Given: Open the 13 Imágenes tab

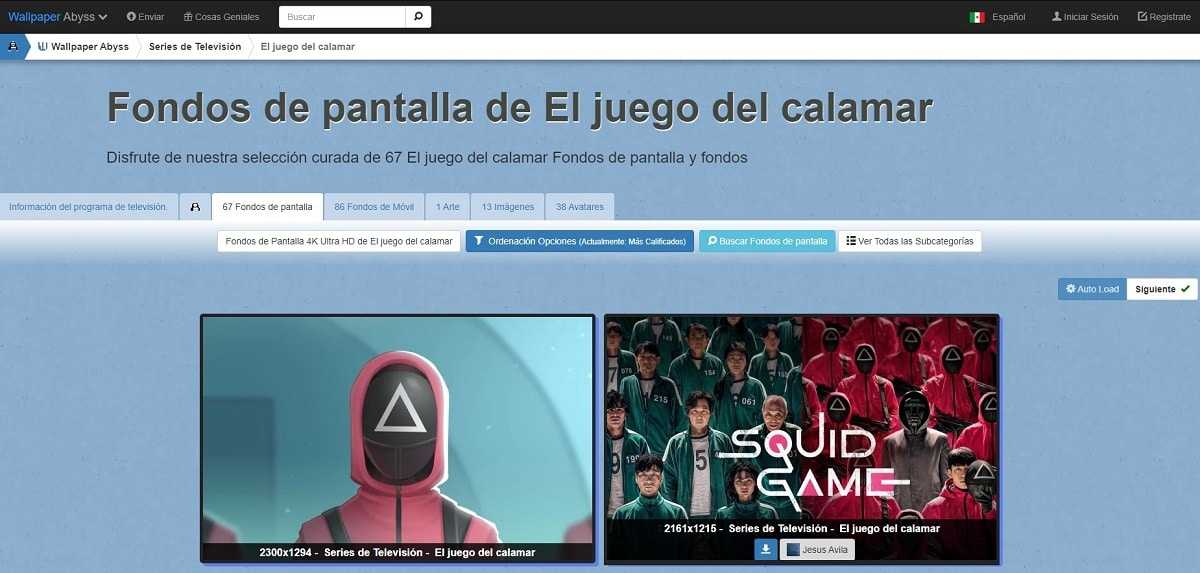Looking at the screenshot, I should [x=508, y=207].
